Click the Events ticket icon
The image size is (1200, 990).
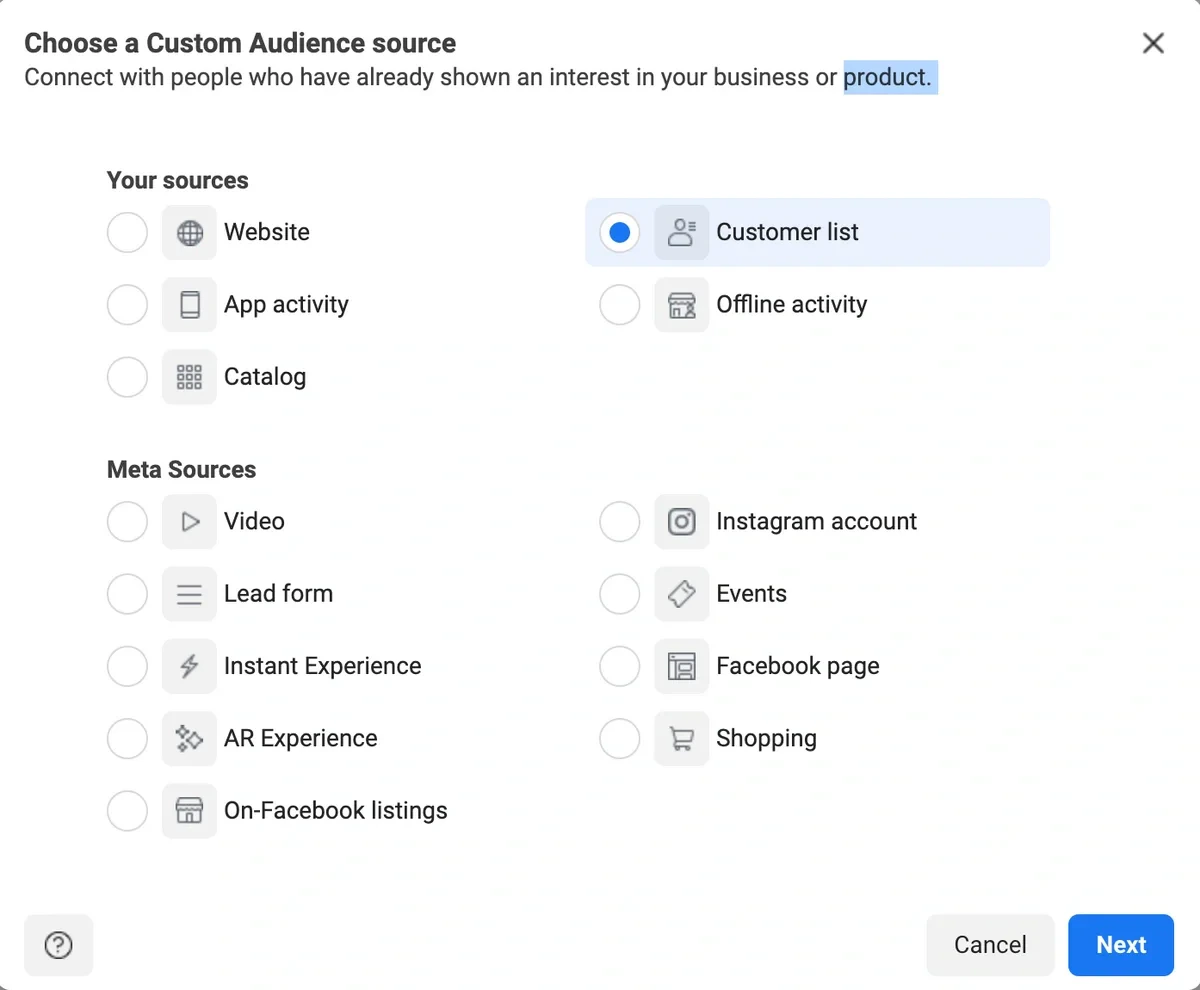tap(682, 593)
